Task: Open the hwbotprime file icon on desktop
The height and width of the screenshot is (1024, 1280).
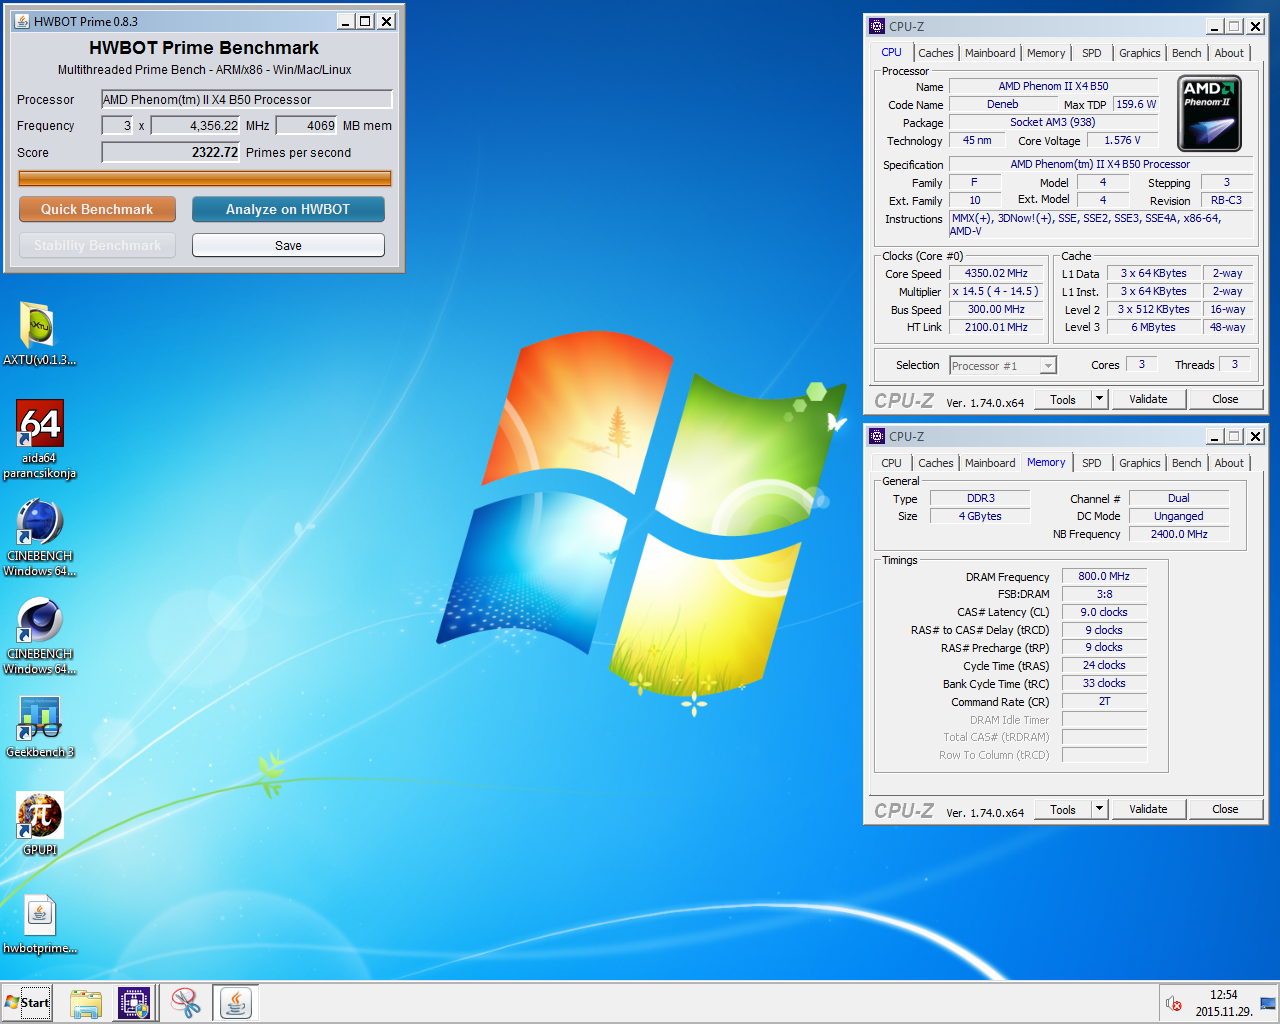Action: pos(39,923)
